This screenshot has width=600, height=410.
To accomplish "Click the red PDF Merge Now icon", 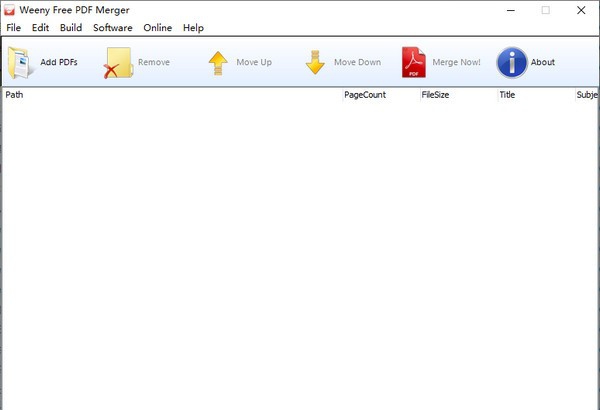I will (414, 62).
